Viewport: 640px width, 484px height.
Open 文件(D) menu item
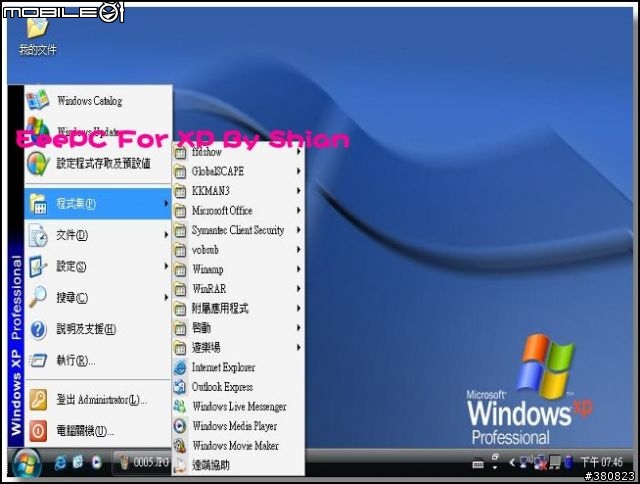98,235
